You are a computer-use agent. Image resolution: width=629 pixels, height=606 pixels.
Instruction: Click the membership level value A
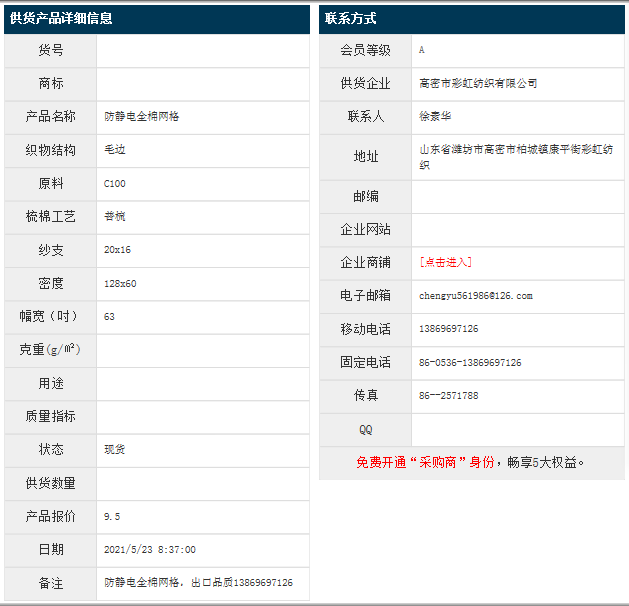(422, 49)
